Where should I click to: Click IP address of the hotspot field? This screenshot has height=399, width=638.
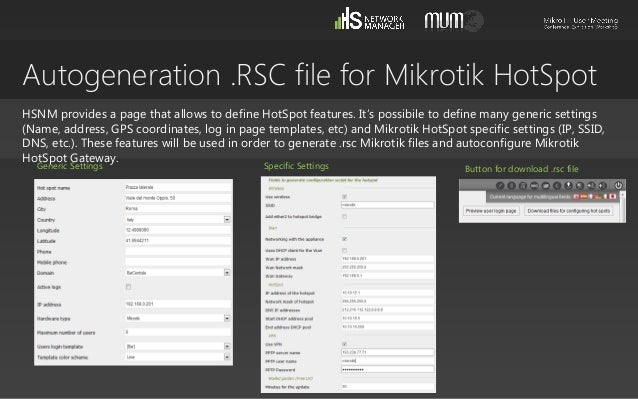click(x=387, y=292)
